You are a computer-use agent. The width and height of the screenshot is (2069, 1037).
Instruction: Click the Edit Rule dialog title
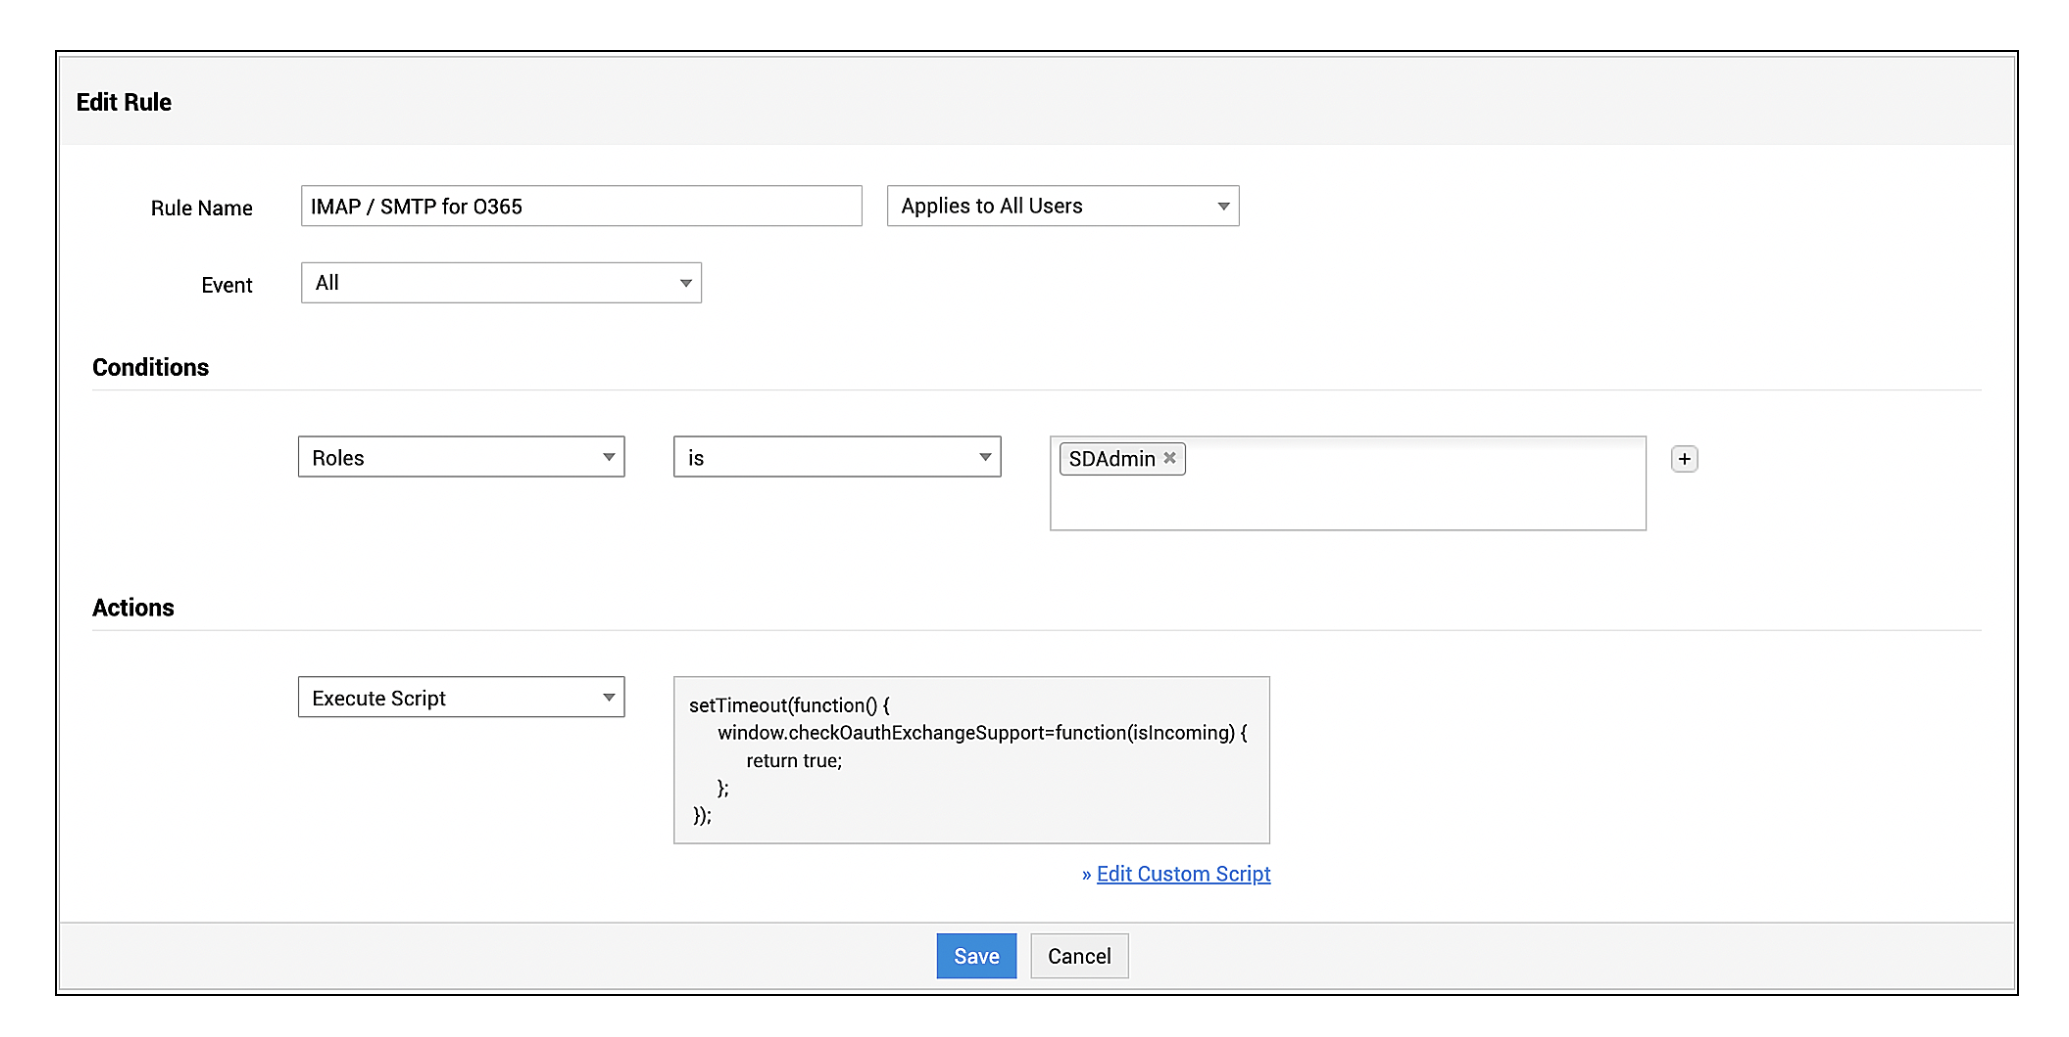(x=124, y=102)
